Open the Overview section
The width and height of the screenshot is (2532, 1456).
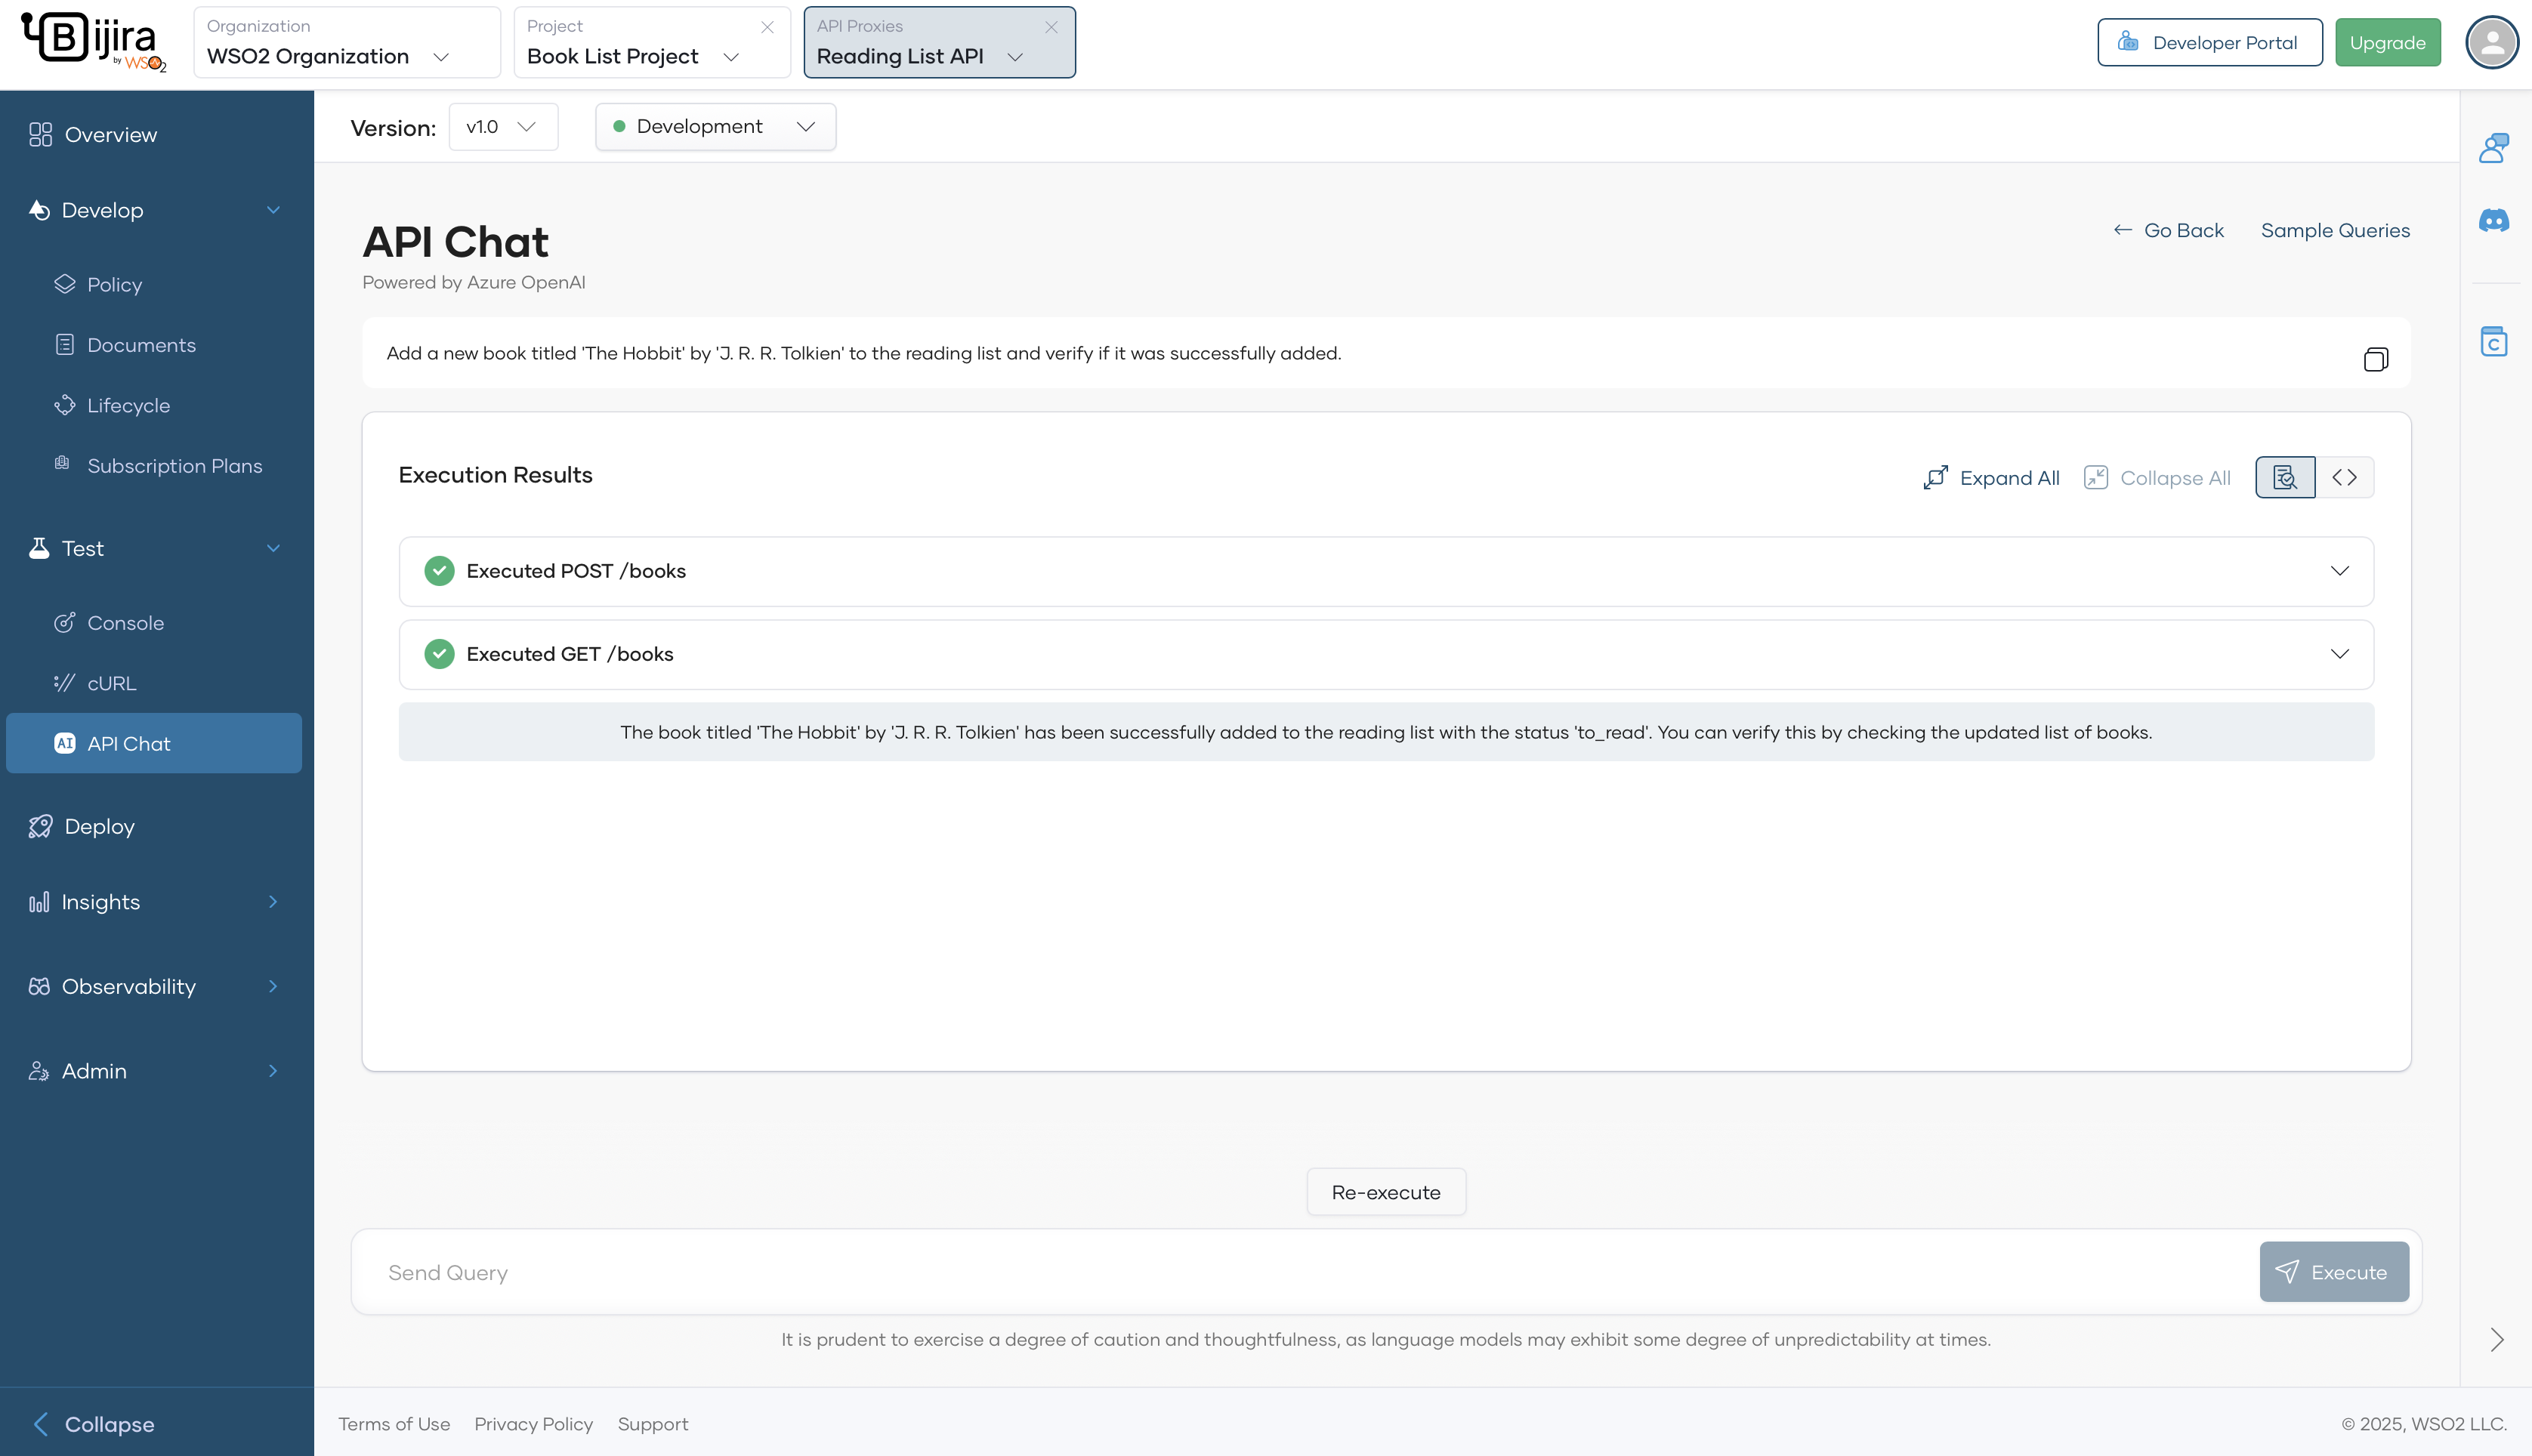(x=110, y=134)
